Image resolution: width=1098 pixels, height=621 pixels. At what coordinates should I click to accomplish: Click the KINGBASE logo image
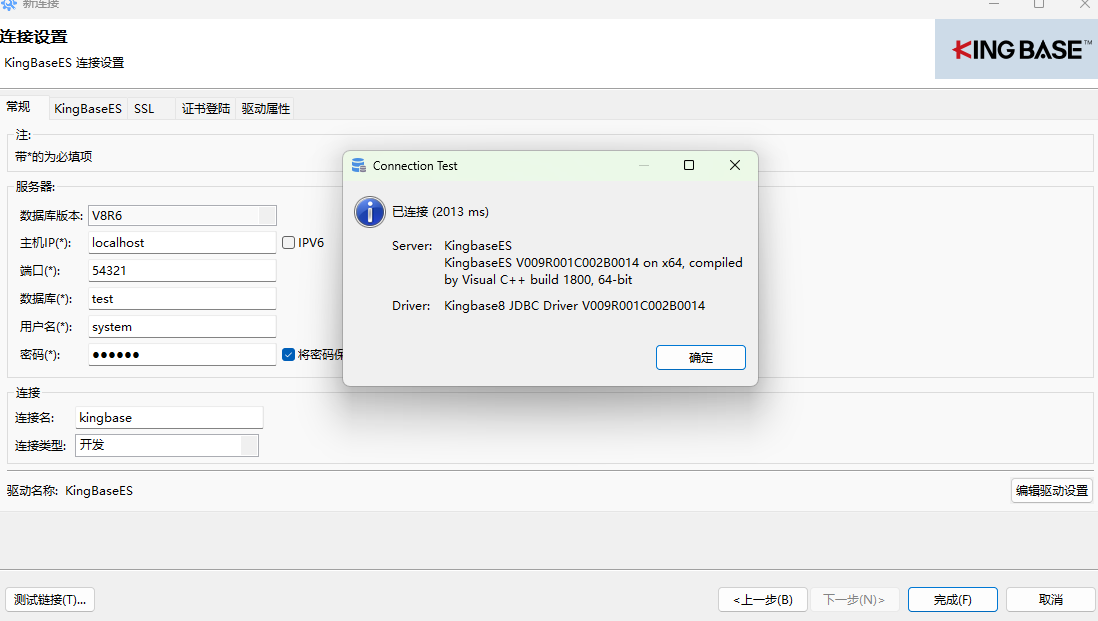tap(1016, 49)
